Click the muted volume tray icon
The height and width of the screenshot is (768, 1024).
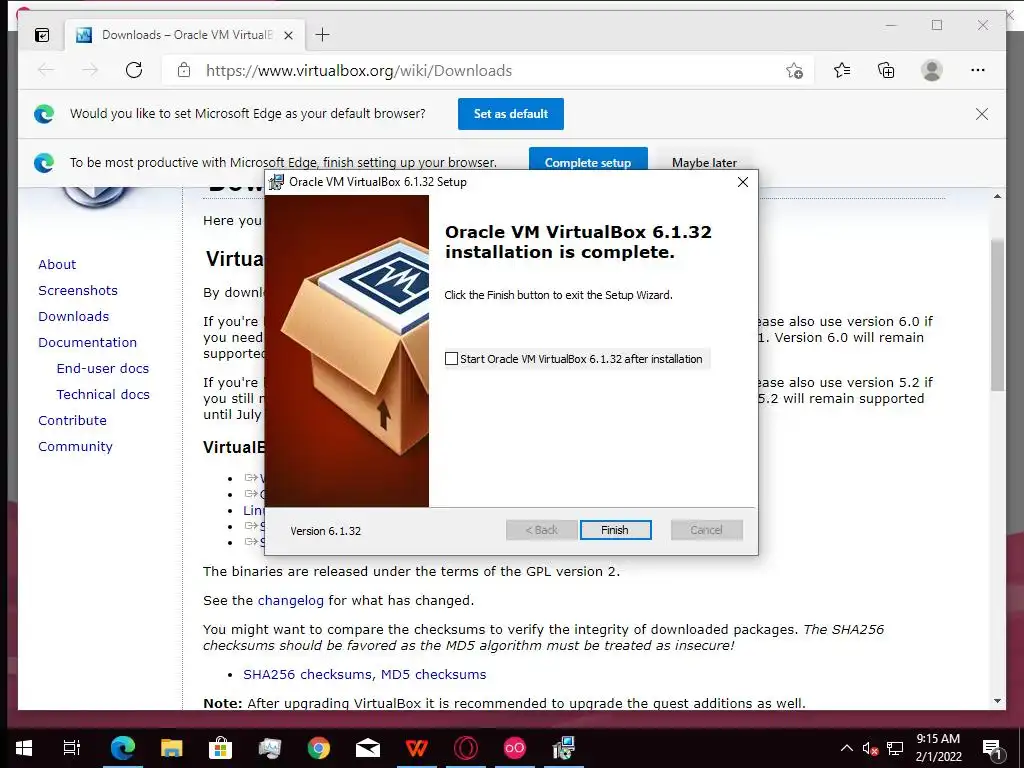(x=870, y=748)
